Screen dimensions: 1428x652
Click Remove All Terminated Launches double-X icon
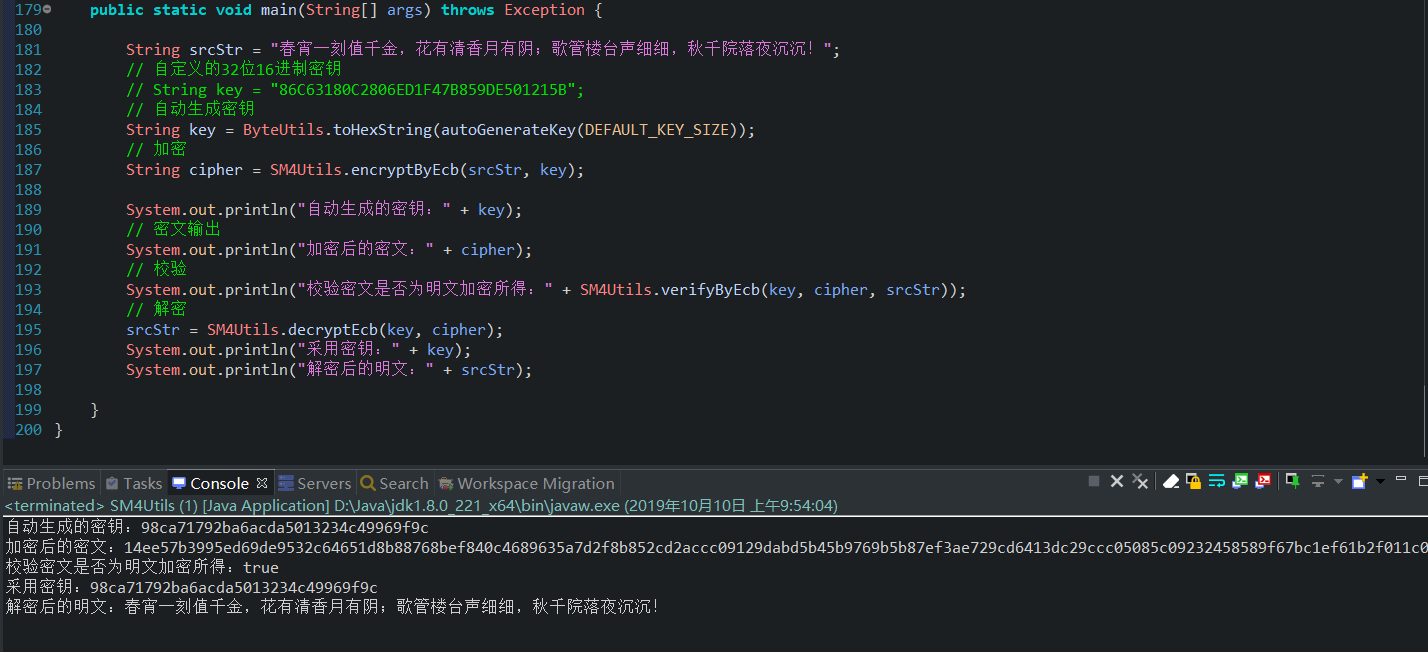click(1140, 481)
